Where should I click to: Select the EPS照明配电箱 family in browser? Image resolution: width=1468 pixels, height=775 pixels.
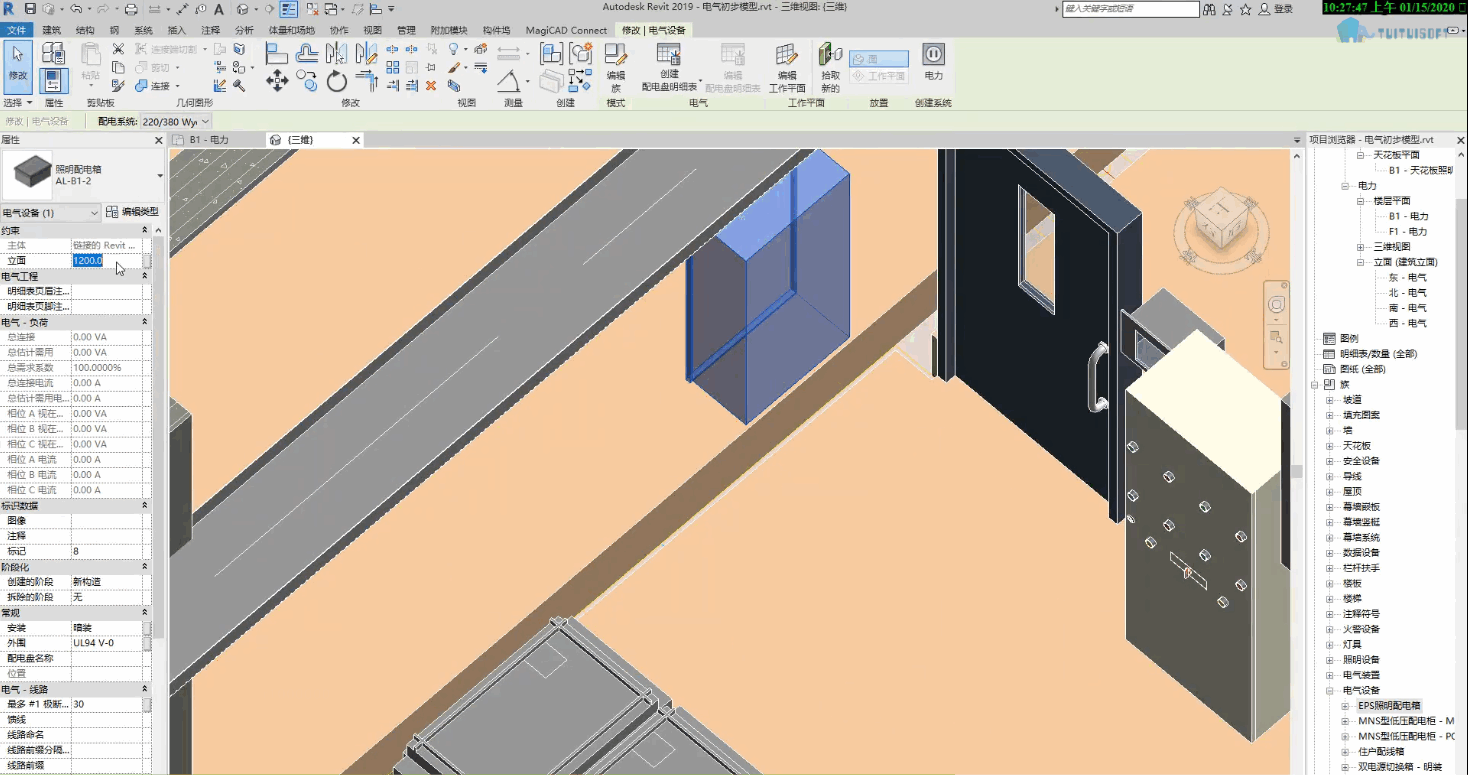[1389, 706]
